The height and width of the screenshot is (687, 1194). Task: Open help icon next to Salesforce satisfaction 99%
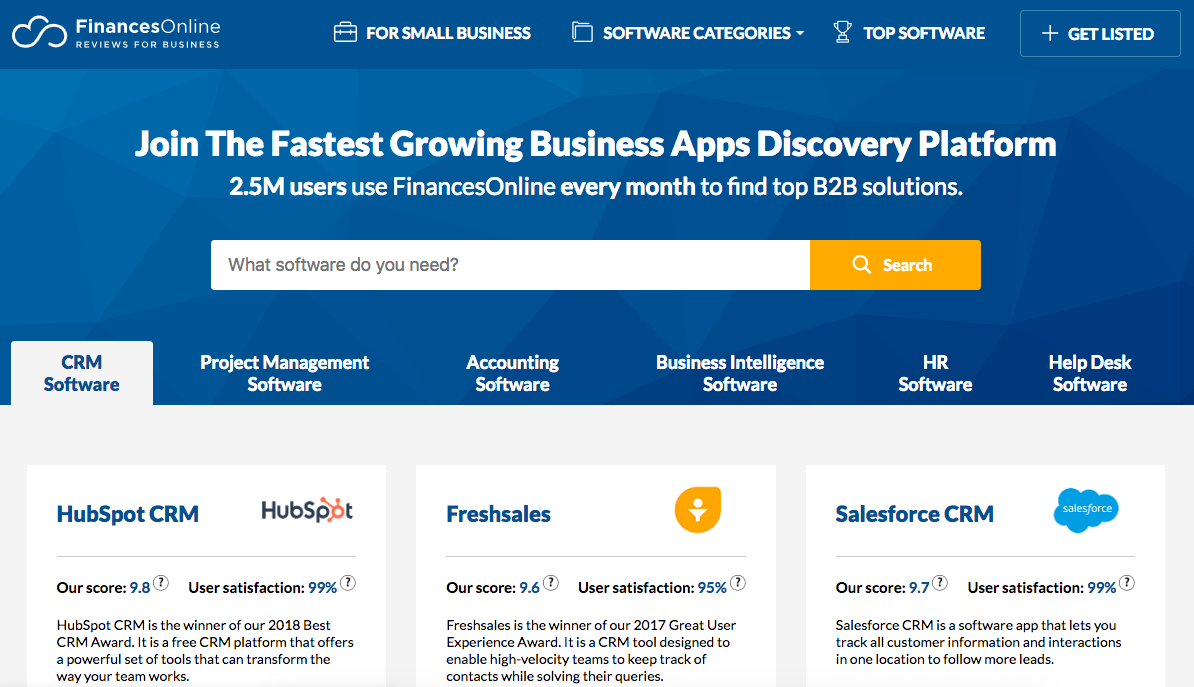point(1127,583)
